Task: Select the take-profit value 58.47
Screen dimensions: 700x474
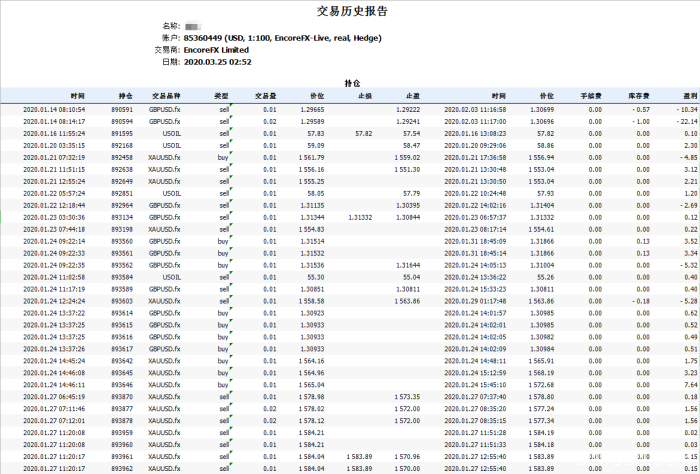Action: coord(412,146)
